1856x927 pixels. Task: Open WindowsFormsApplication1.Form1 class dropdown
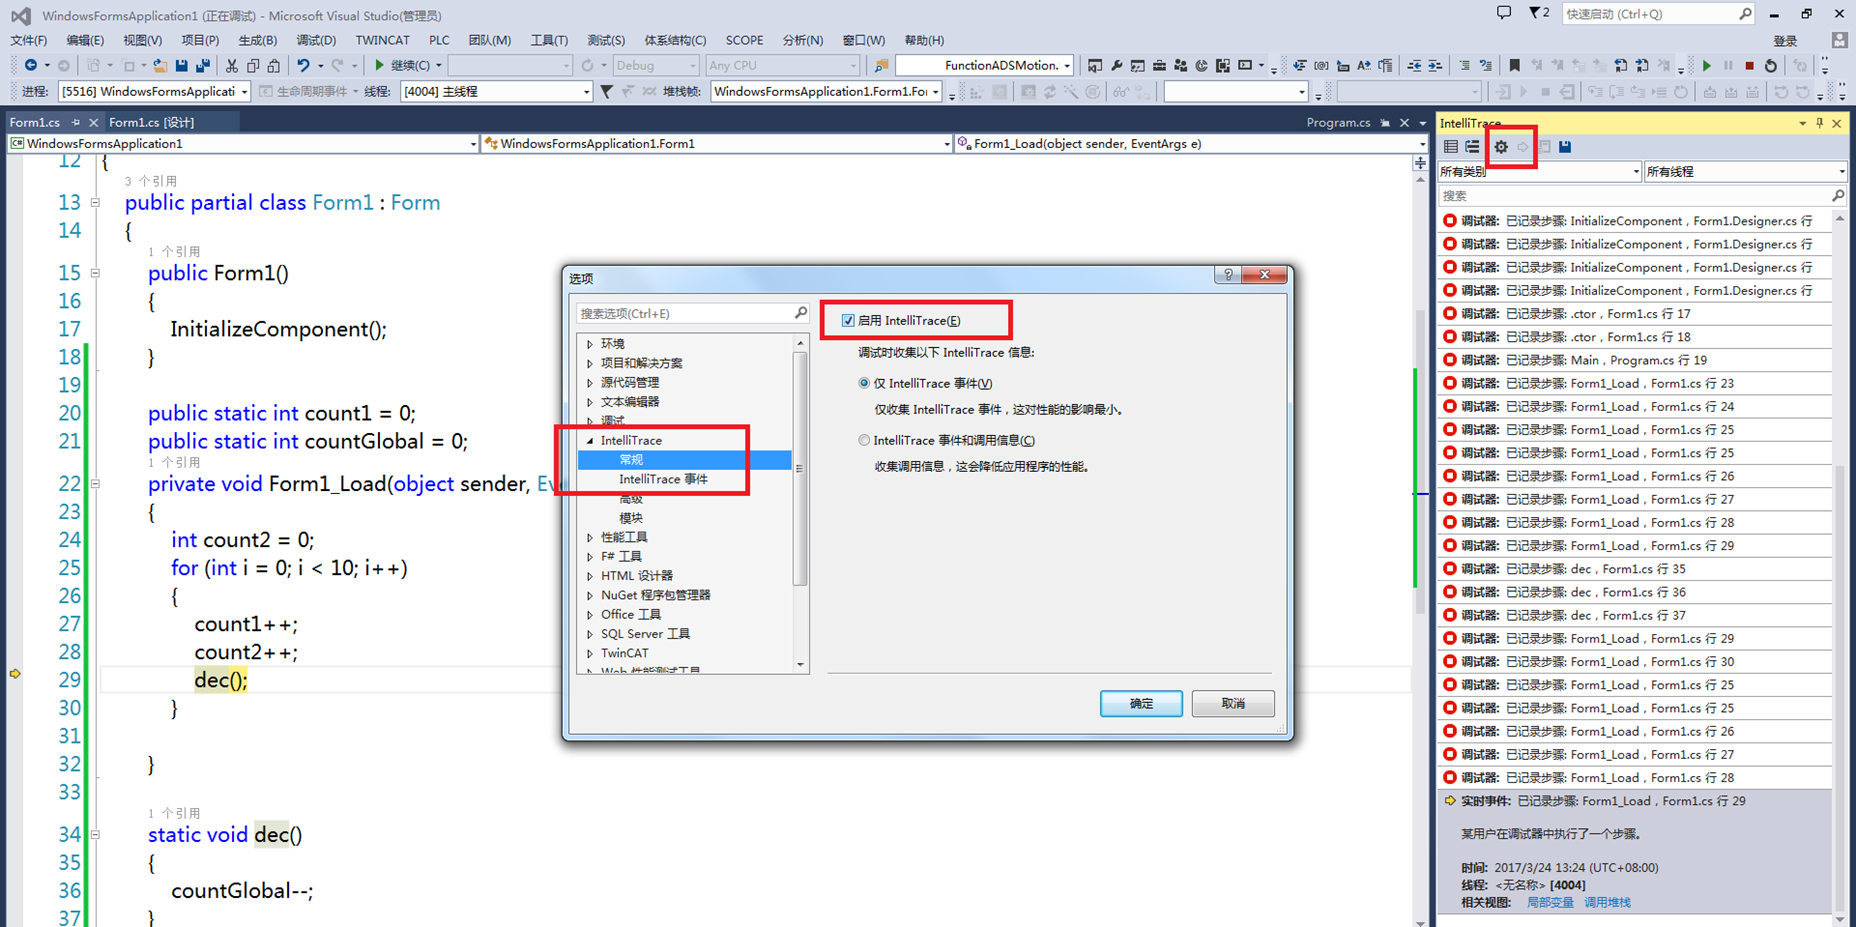tap(716, 144)
